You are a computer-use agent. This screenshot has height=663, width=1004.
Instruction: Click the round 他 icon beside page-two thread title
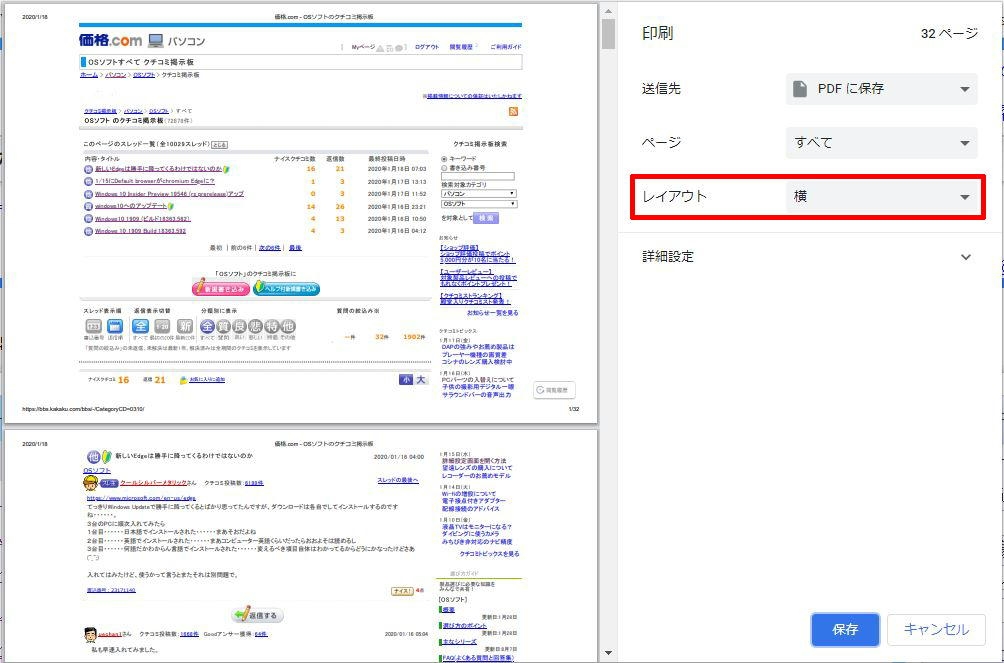click(93, 457)
